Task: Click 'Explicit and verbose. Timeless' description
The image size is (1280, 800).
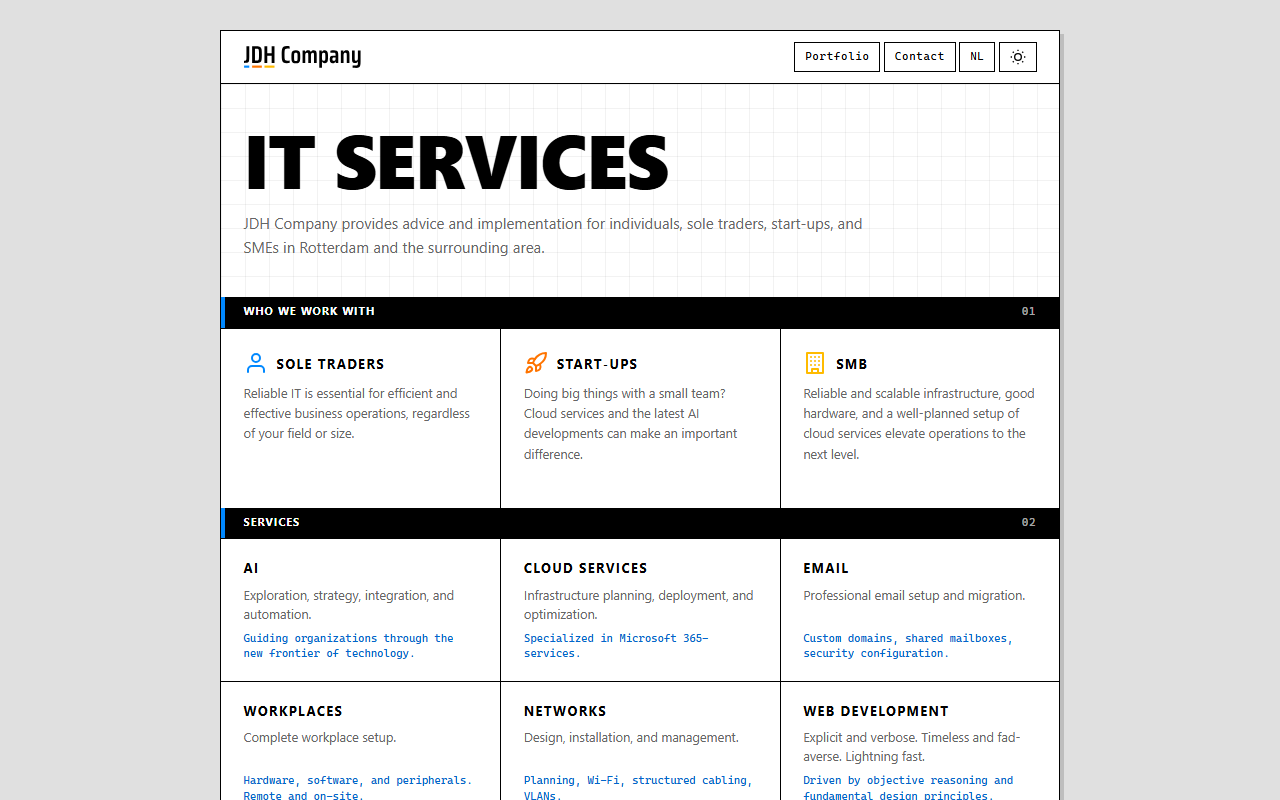Action: pyautogui.click(x=912, y=747)
